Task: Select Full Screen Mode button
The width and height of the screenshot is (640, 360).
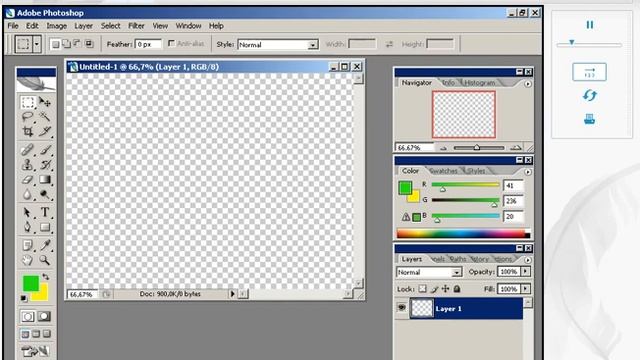Action: (47, 334)
